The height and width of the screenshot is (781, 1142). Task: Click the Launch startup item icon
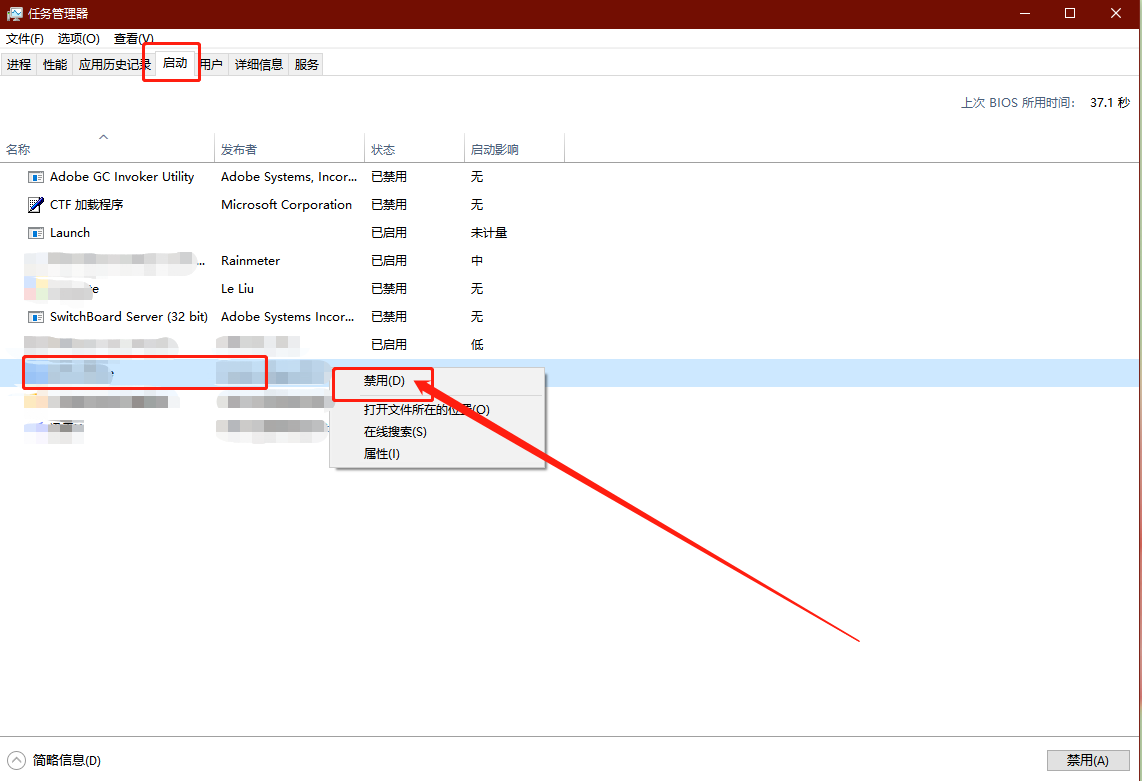click(36, 233)
